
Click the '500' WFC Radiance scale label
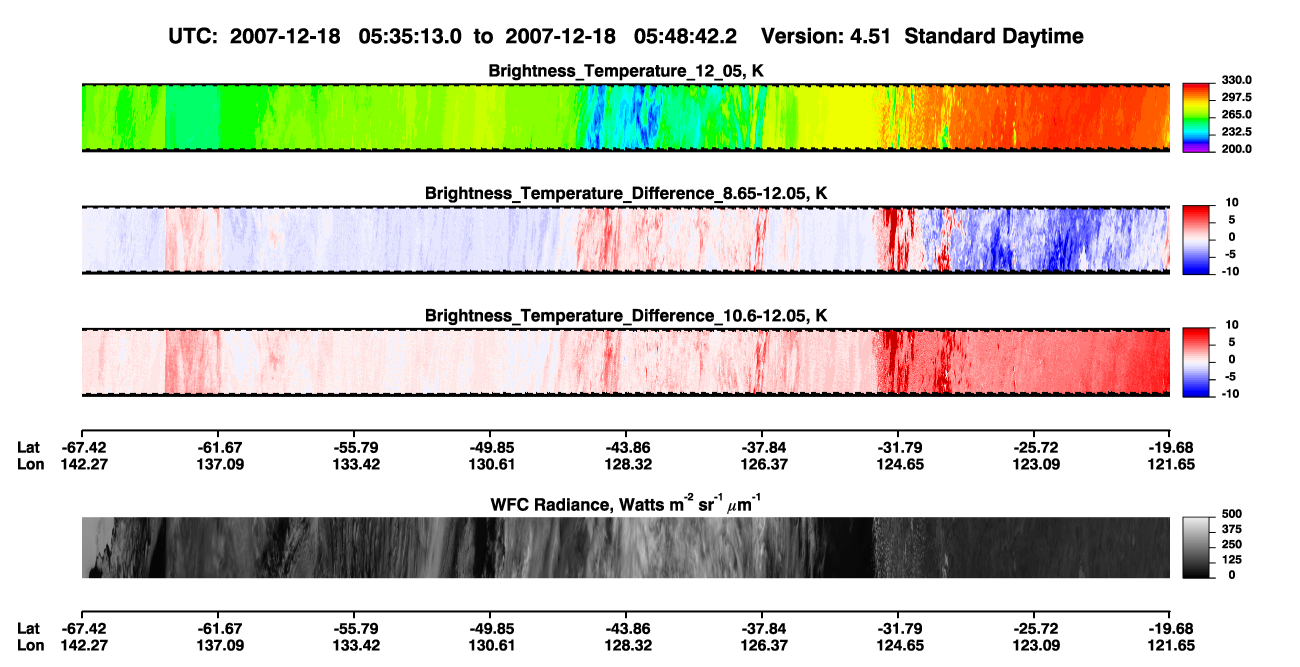[x=1234, y=515]
